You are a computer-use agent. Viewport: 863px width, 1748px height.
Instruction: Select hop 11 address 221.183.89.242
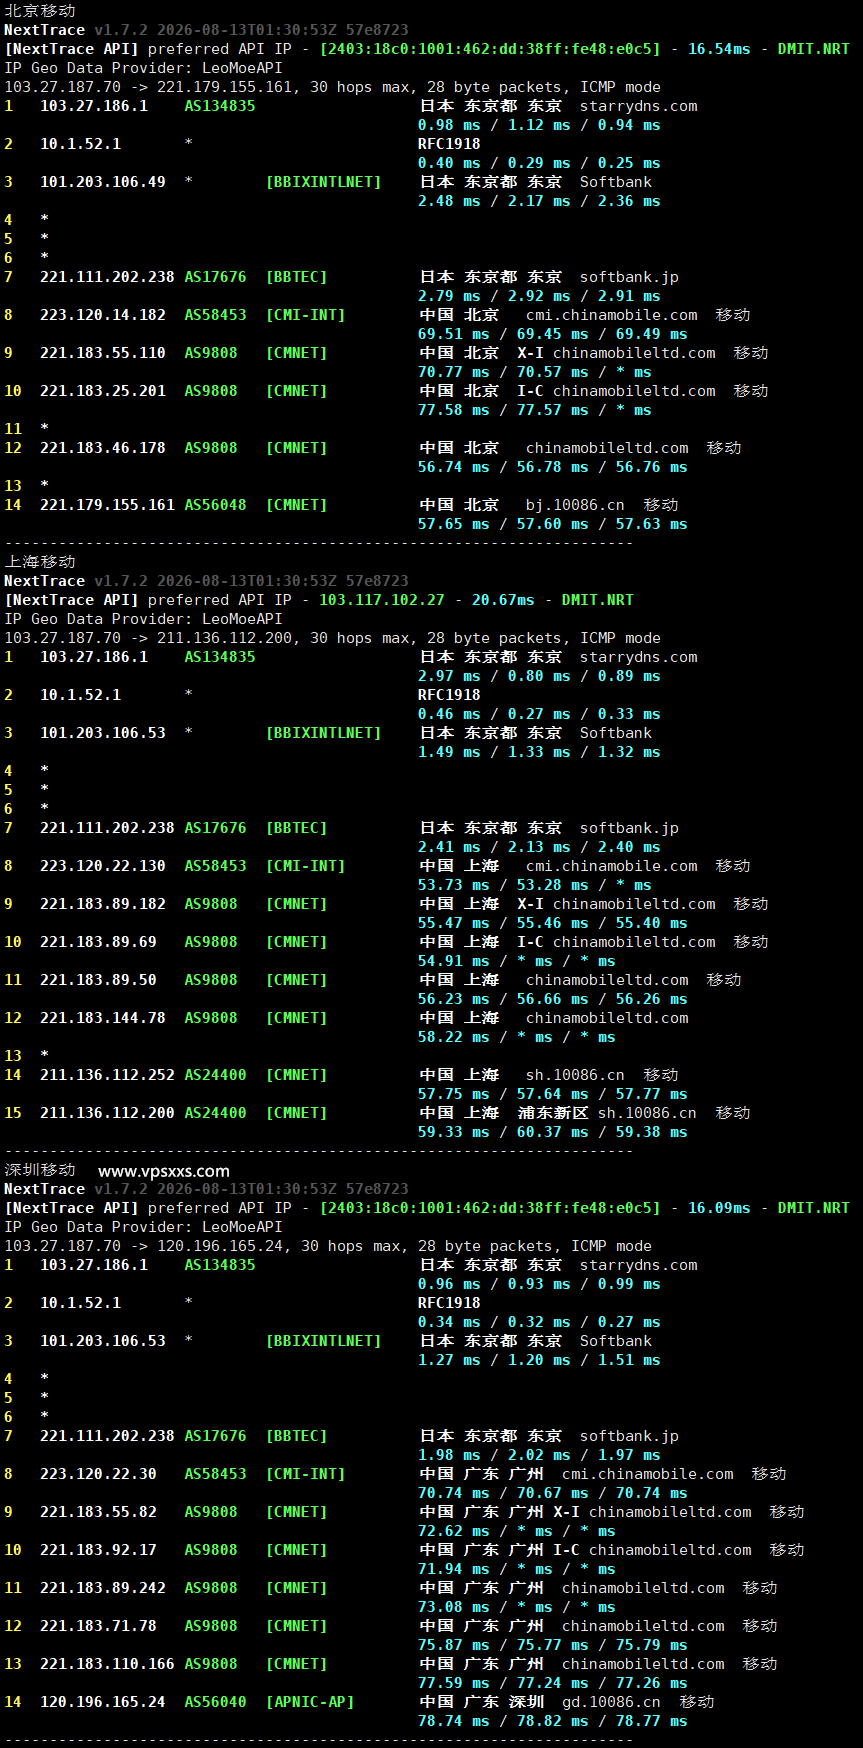[103, 1588]
